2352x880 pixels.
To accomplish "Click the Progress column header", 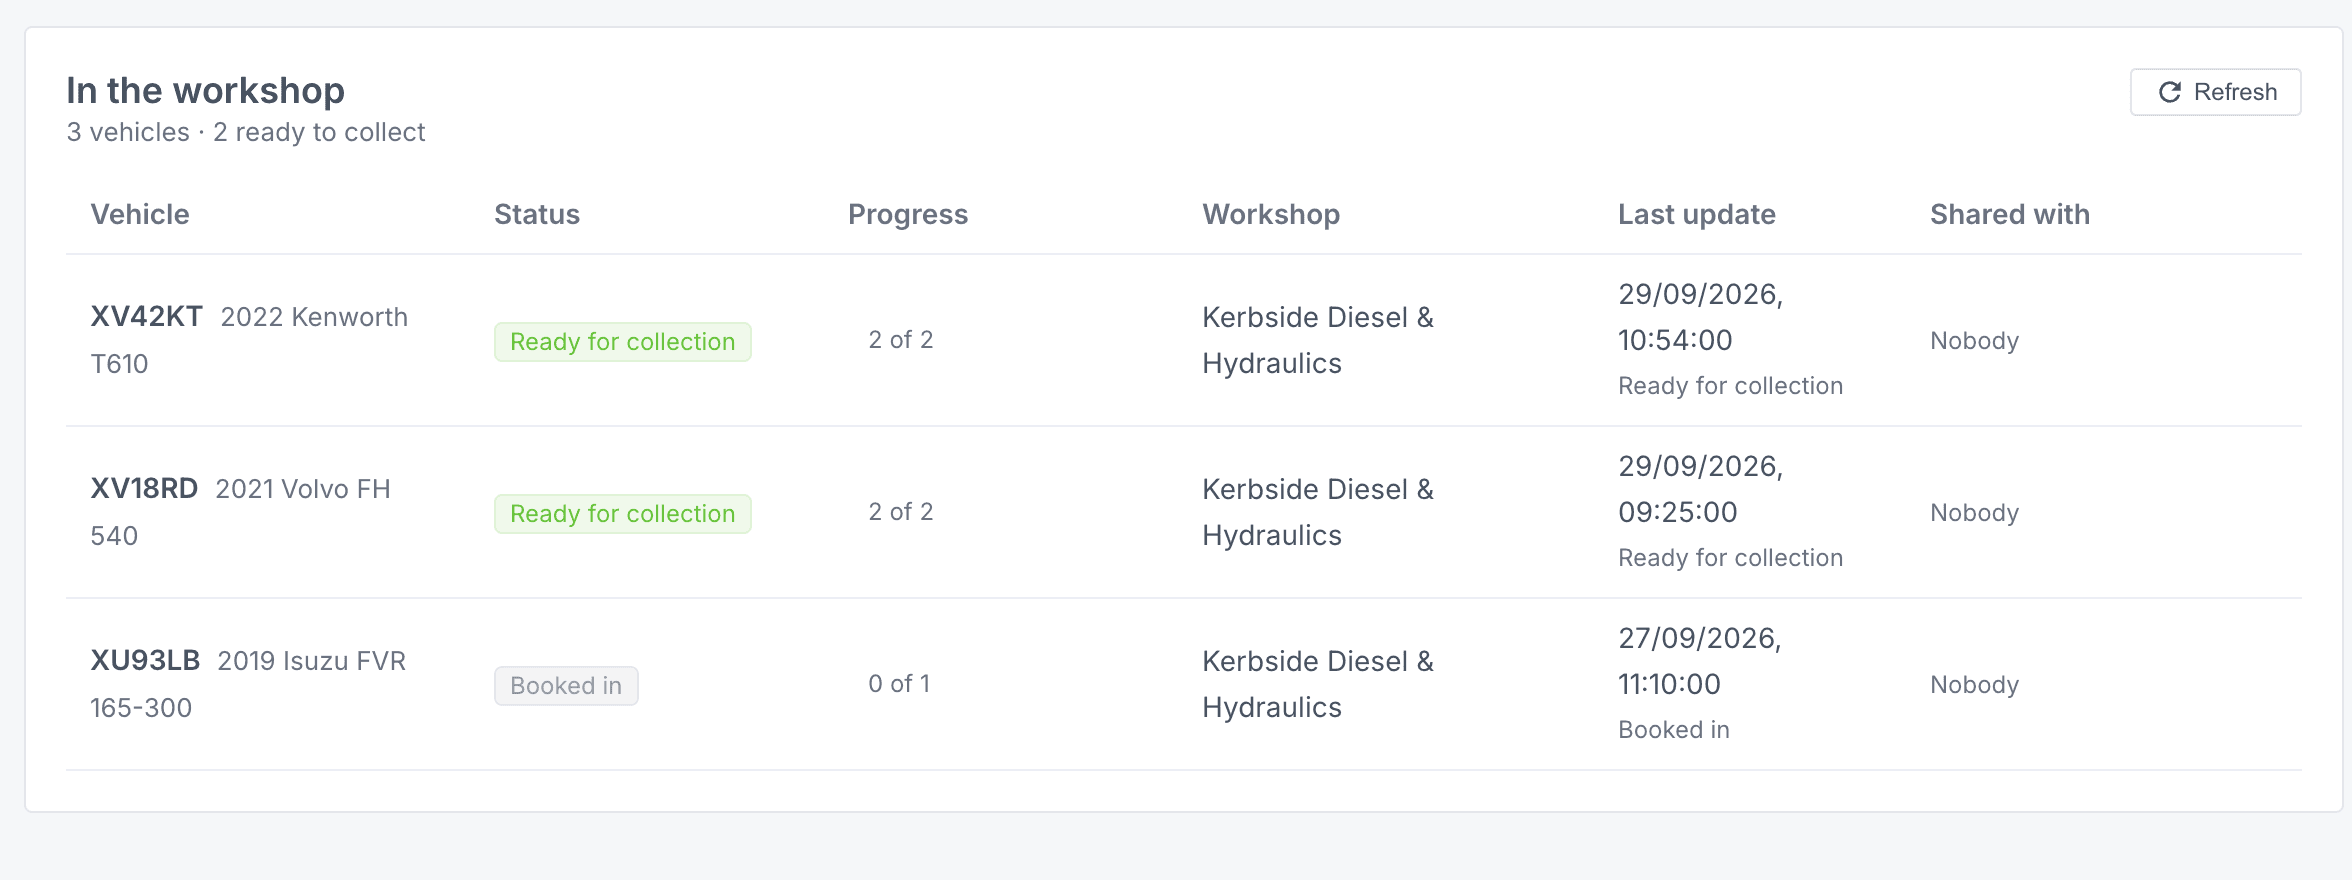I will click(x=908, y=215).
